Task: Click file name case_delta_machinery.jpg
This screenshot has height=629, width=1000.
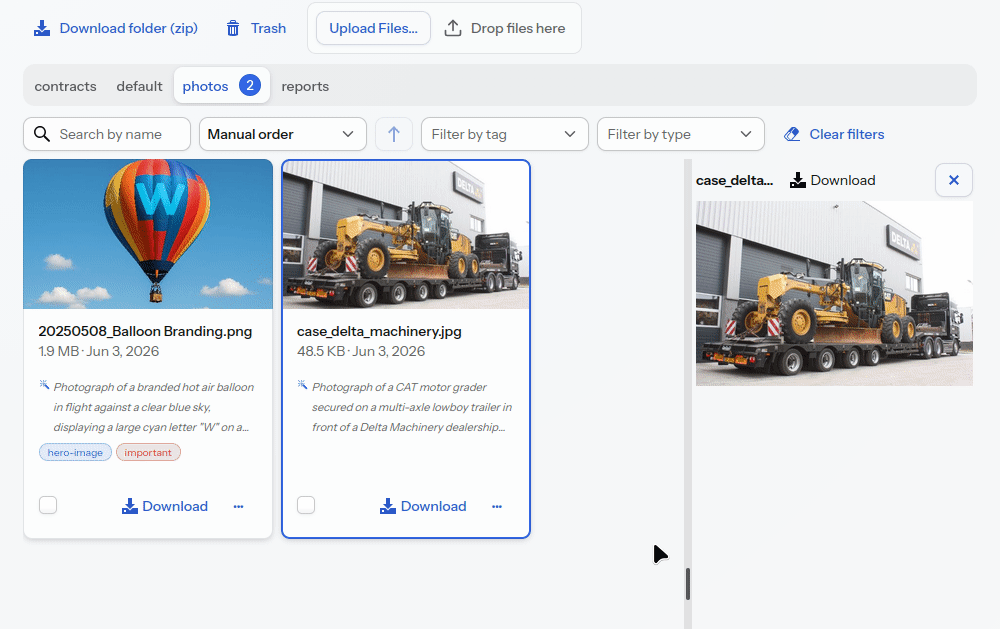Action: coord(379,331)
